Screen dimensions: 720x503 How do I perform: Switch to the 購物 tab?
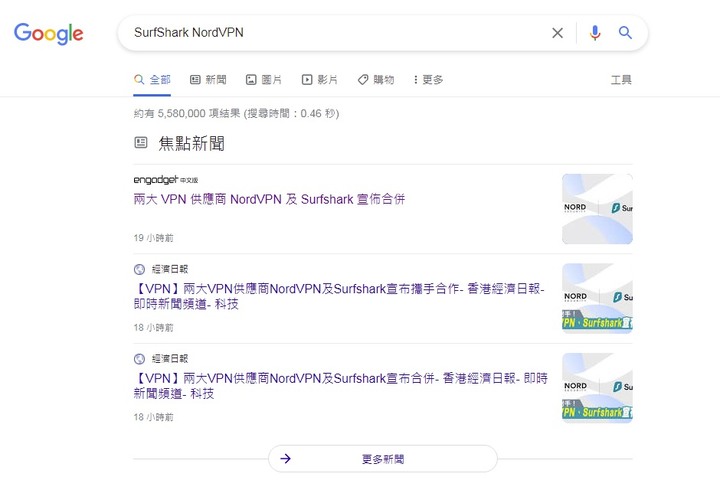coord(376,80)
